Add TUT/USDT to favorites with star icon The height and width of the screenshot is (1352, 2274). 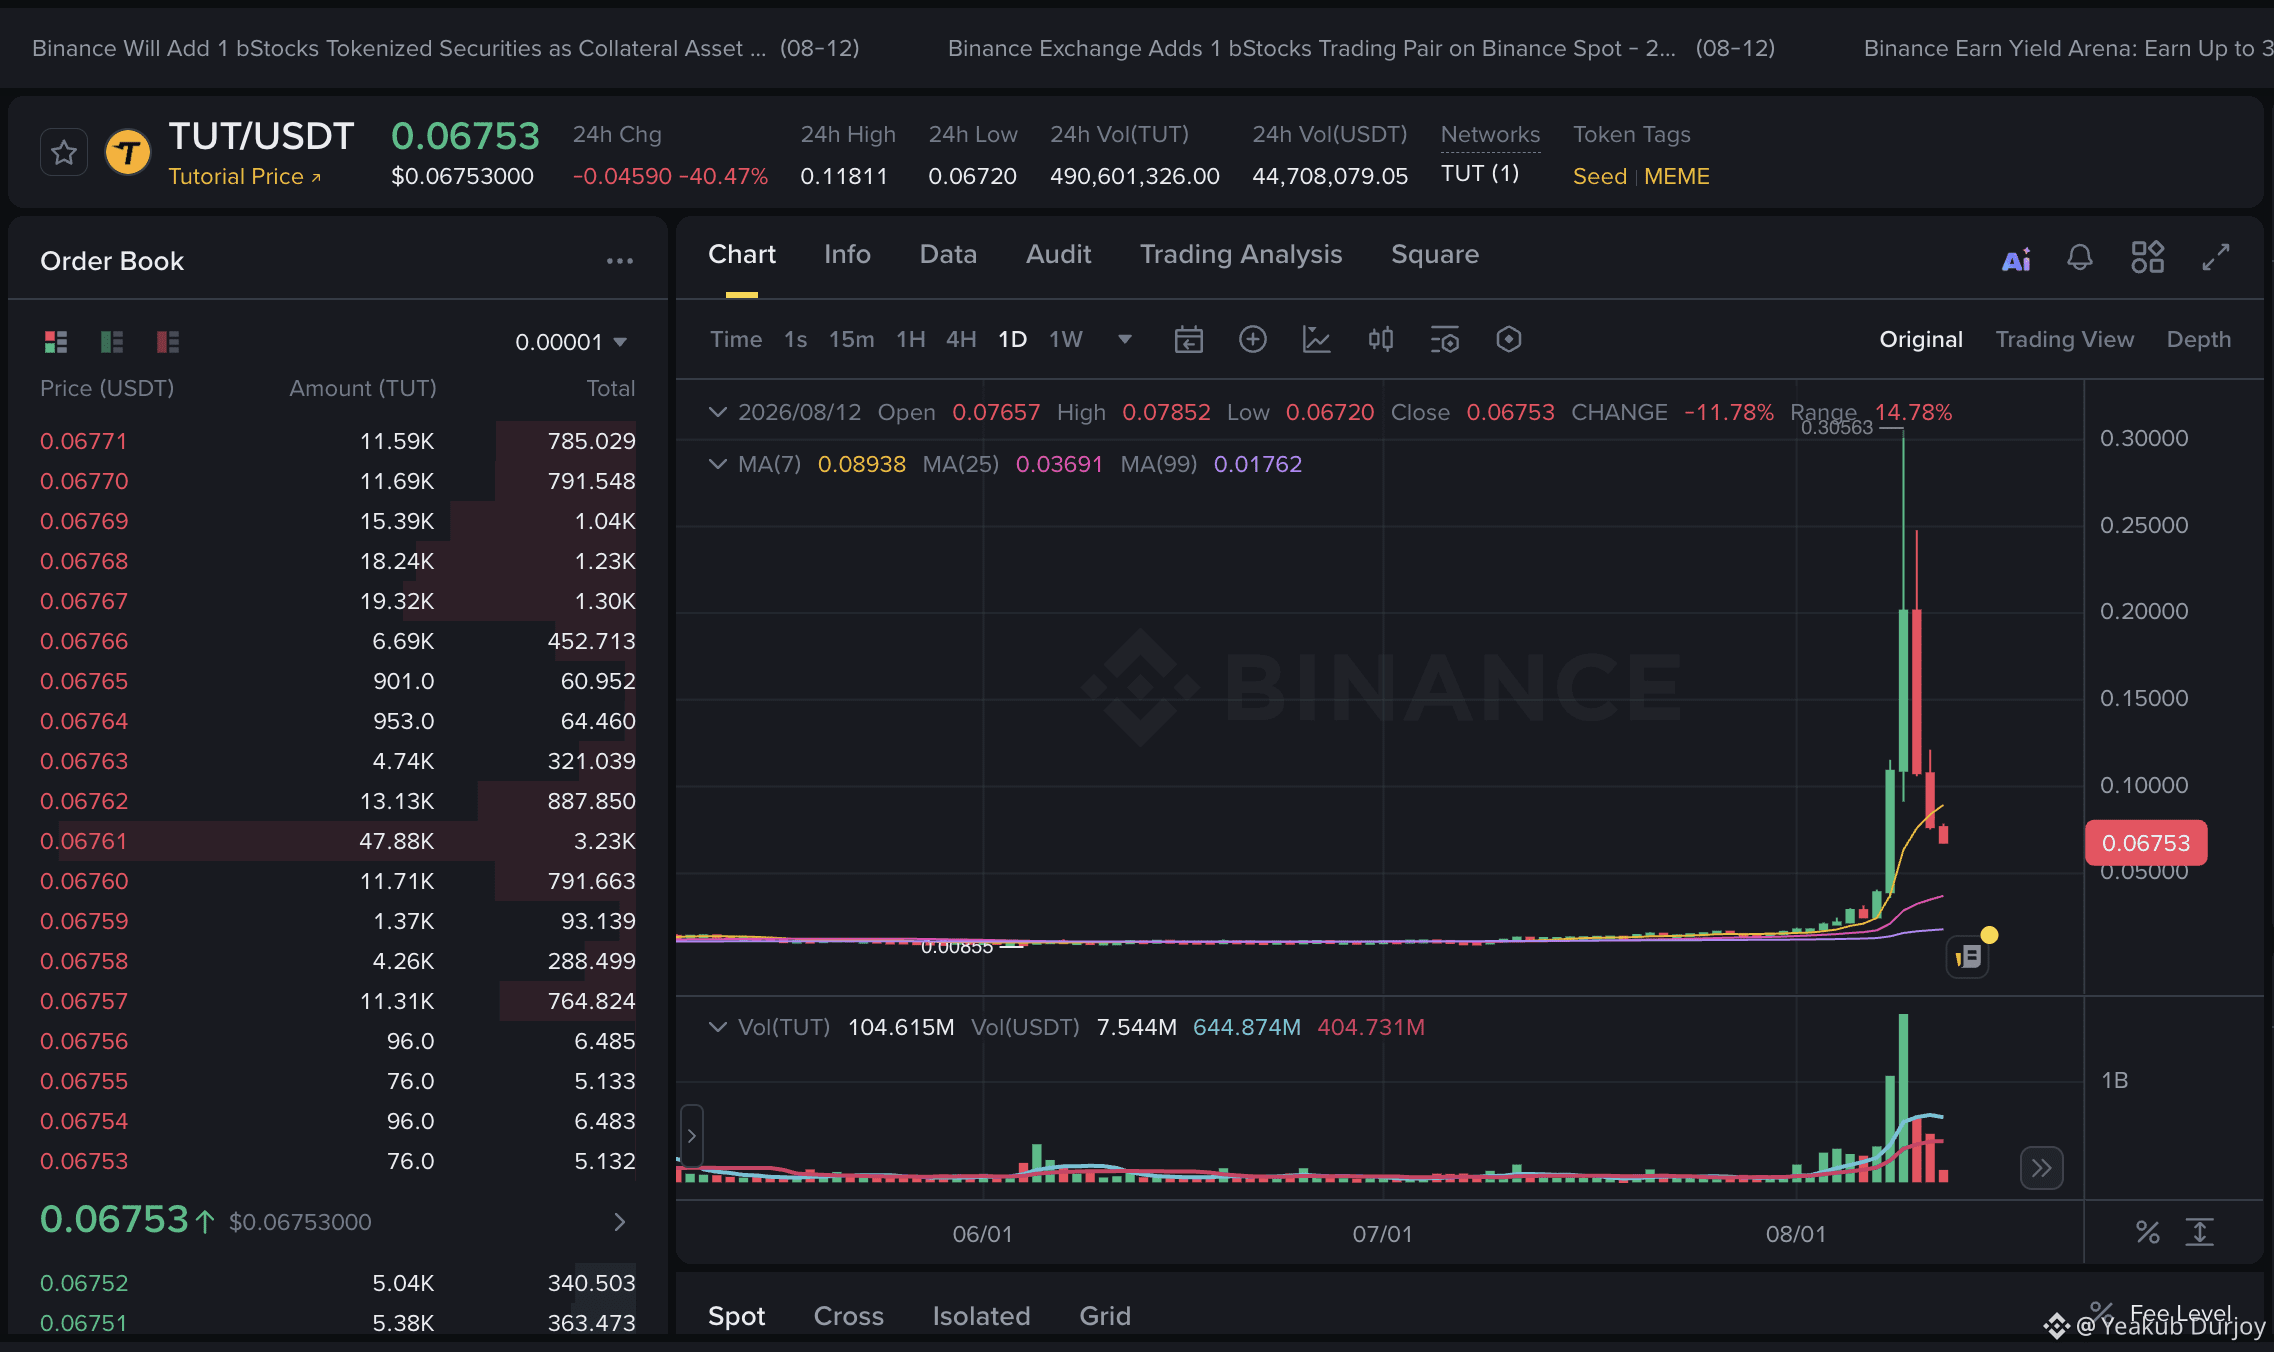coord(64,153)
